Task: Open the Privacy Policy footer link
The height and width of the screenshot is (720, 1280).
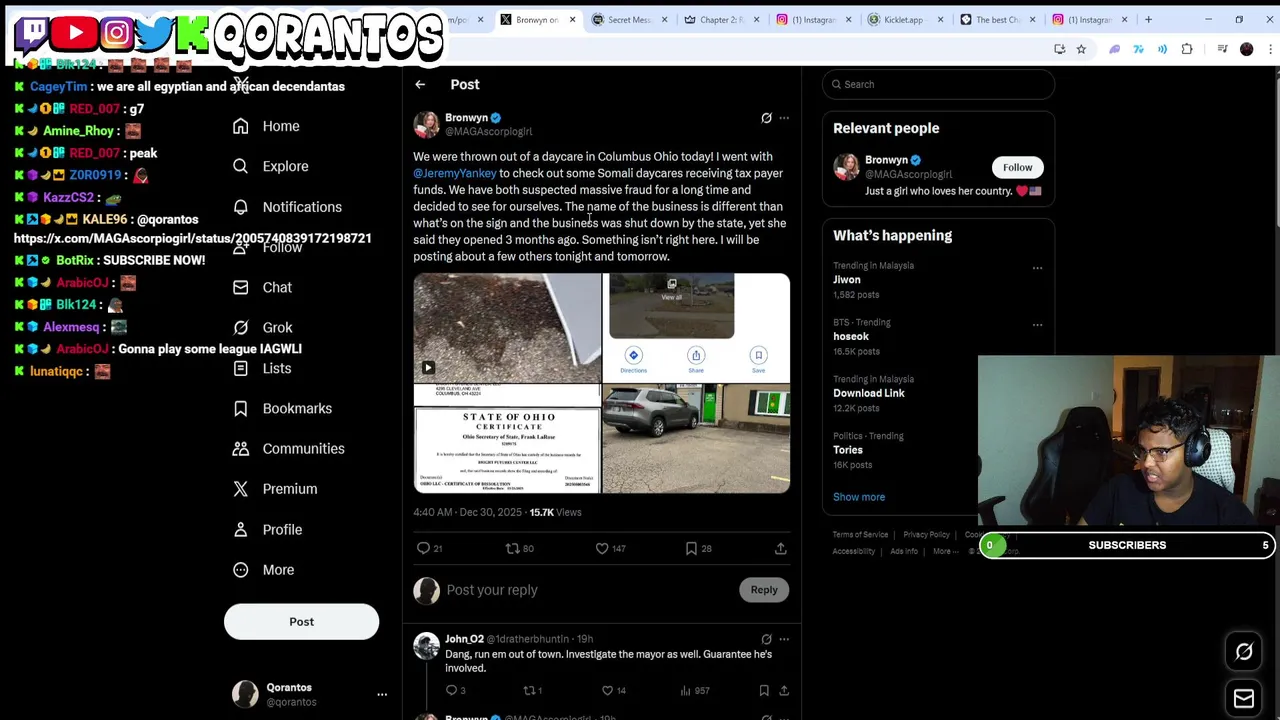Action: pyautogui.click(x=926, y=535)
